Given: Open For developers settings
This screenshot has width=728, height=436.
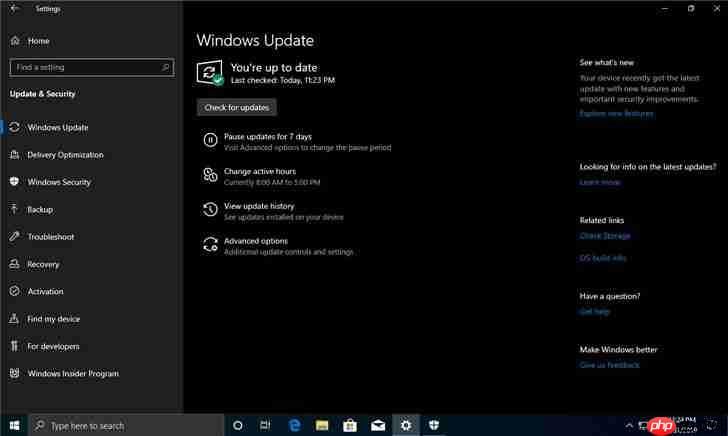Looking at the screenshot, I should click(53, 346).
